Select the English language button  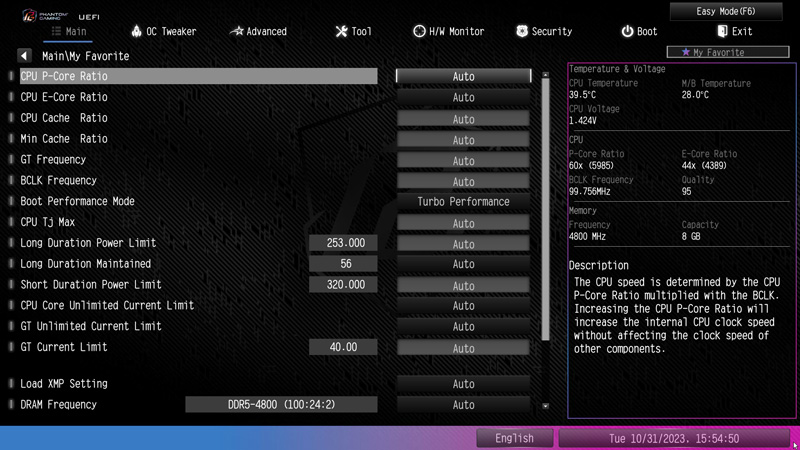514,438
